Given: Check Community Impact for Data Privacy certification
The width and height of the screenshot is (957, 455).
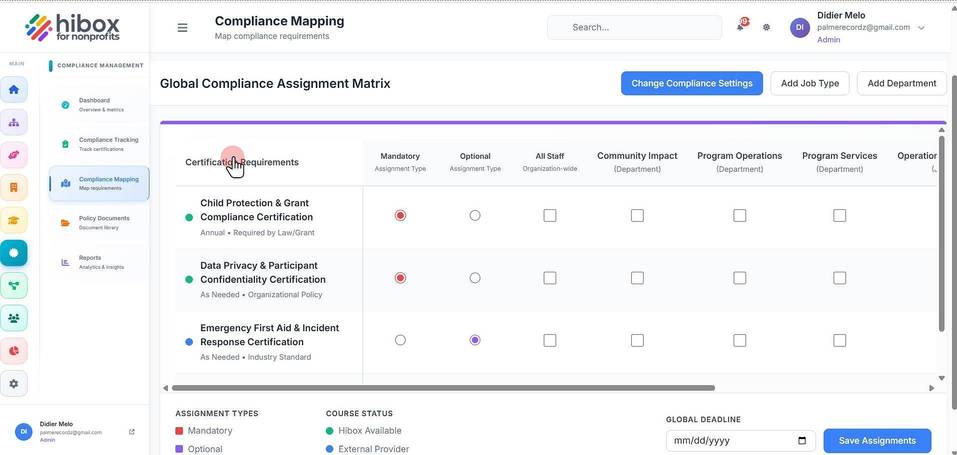Looking at the screenshot, I should pos(637,278).
